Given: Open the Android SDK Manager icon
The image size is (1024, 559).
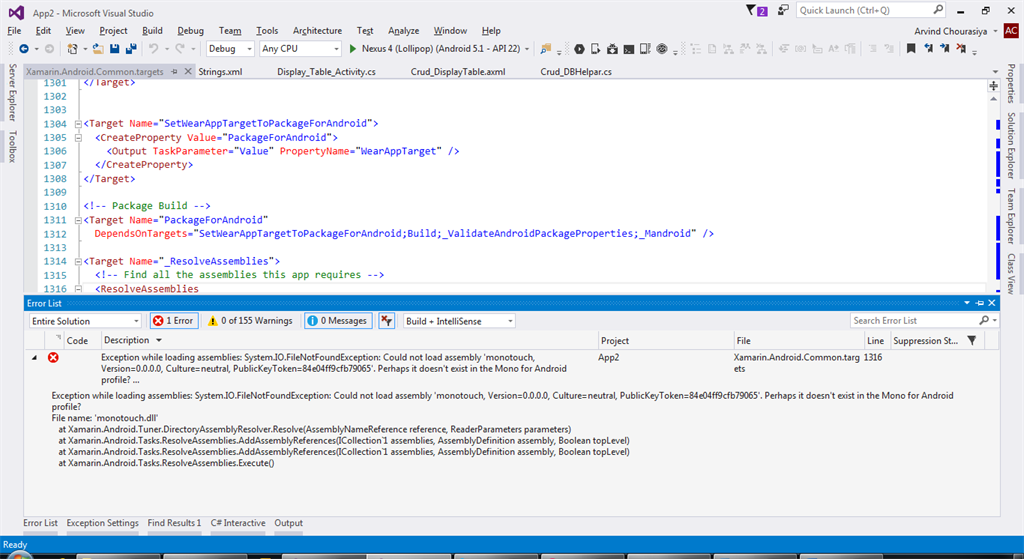Looking at the screenshot, I should click(612, 49).
